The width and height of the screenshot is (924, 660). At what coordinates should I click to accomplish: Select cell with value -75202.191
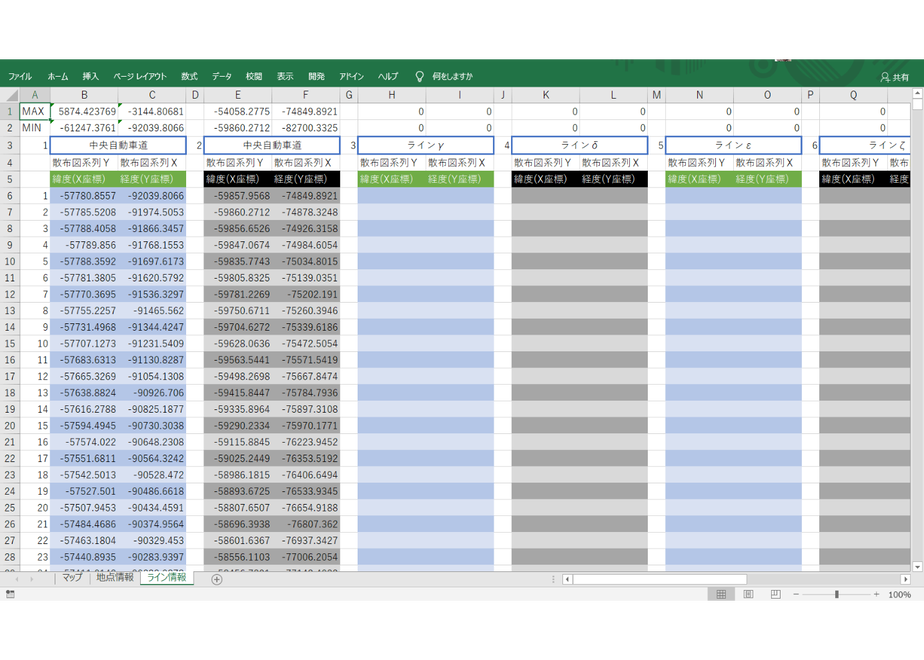[x=305, y=294]
